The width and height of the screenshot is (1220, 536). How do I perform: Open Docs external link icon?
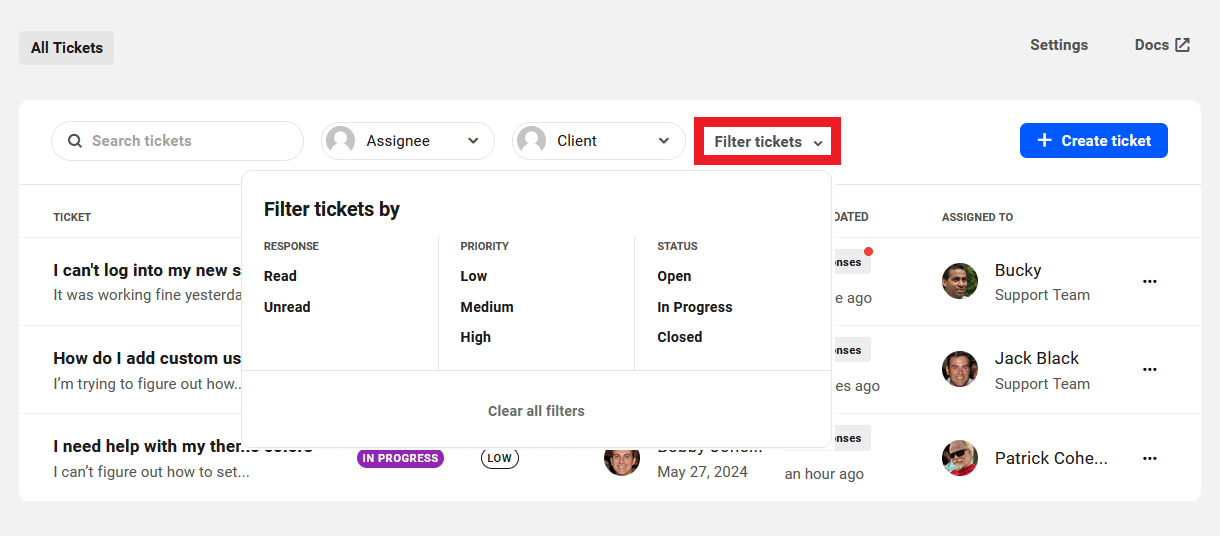pos(1182,45)
